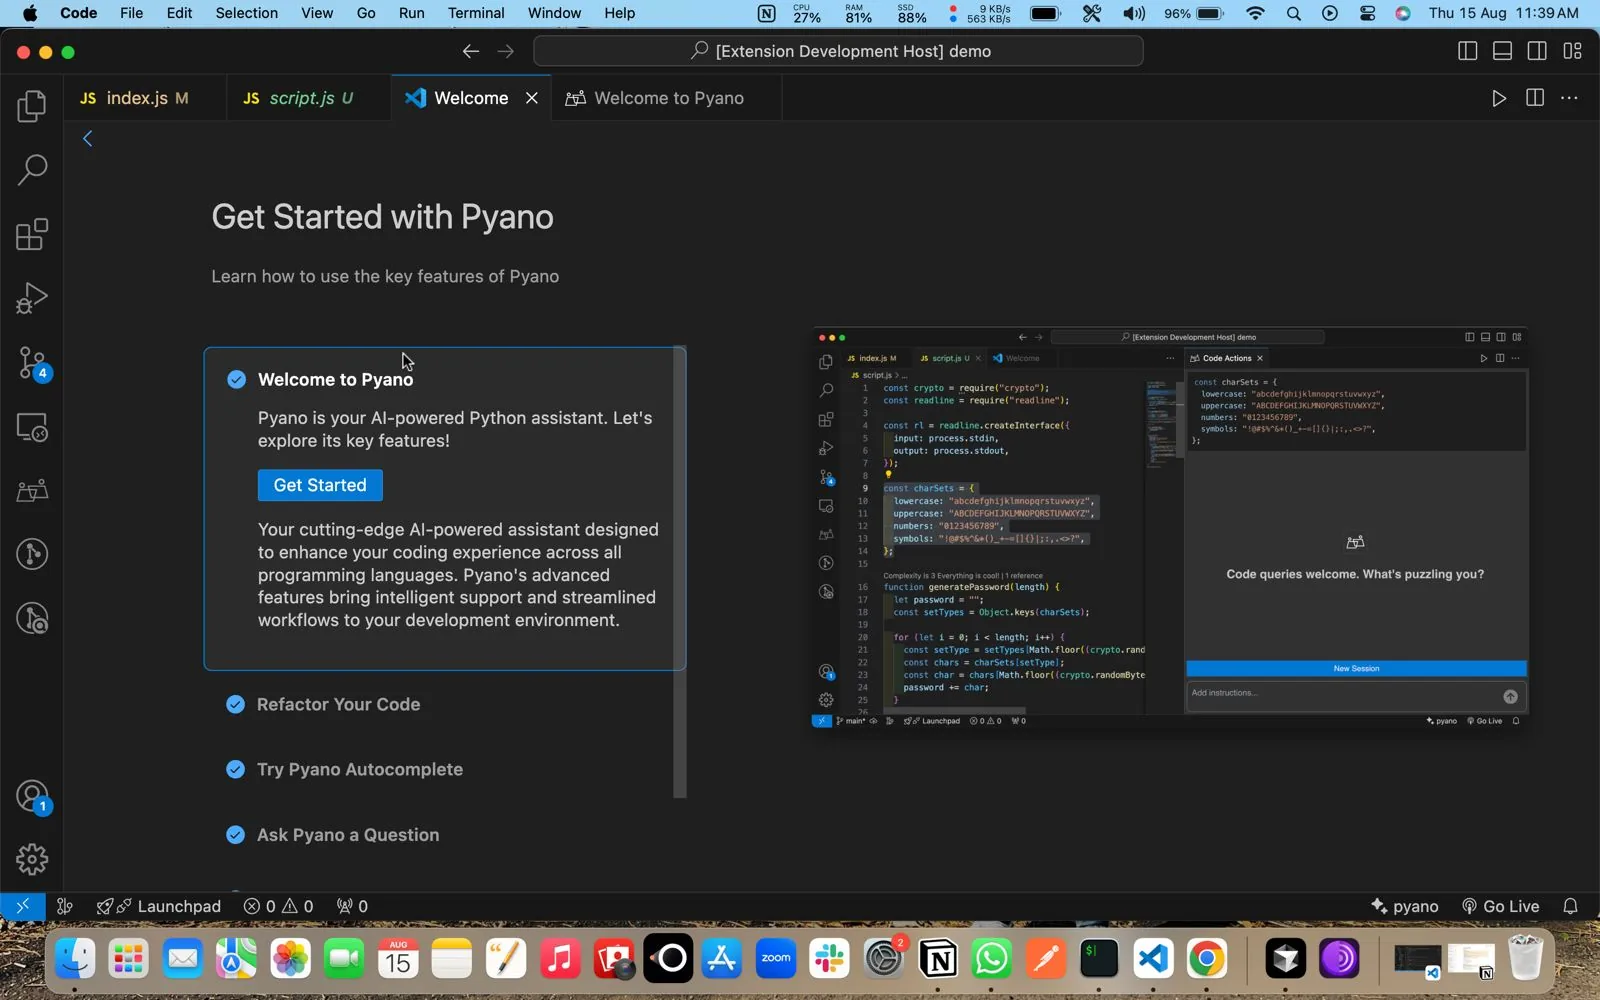Image resolution: width=1600 pixels, height=1000 pixels.
Task: Expand the Try Pyano Autocomplete step
Action: click(360, 769)
